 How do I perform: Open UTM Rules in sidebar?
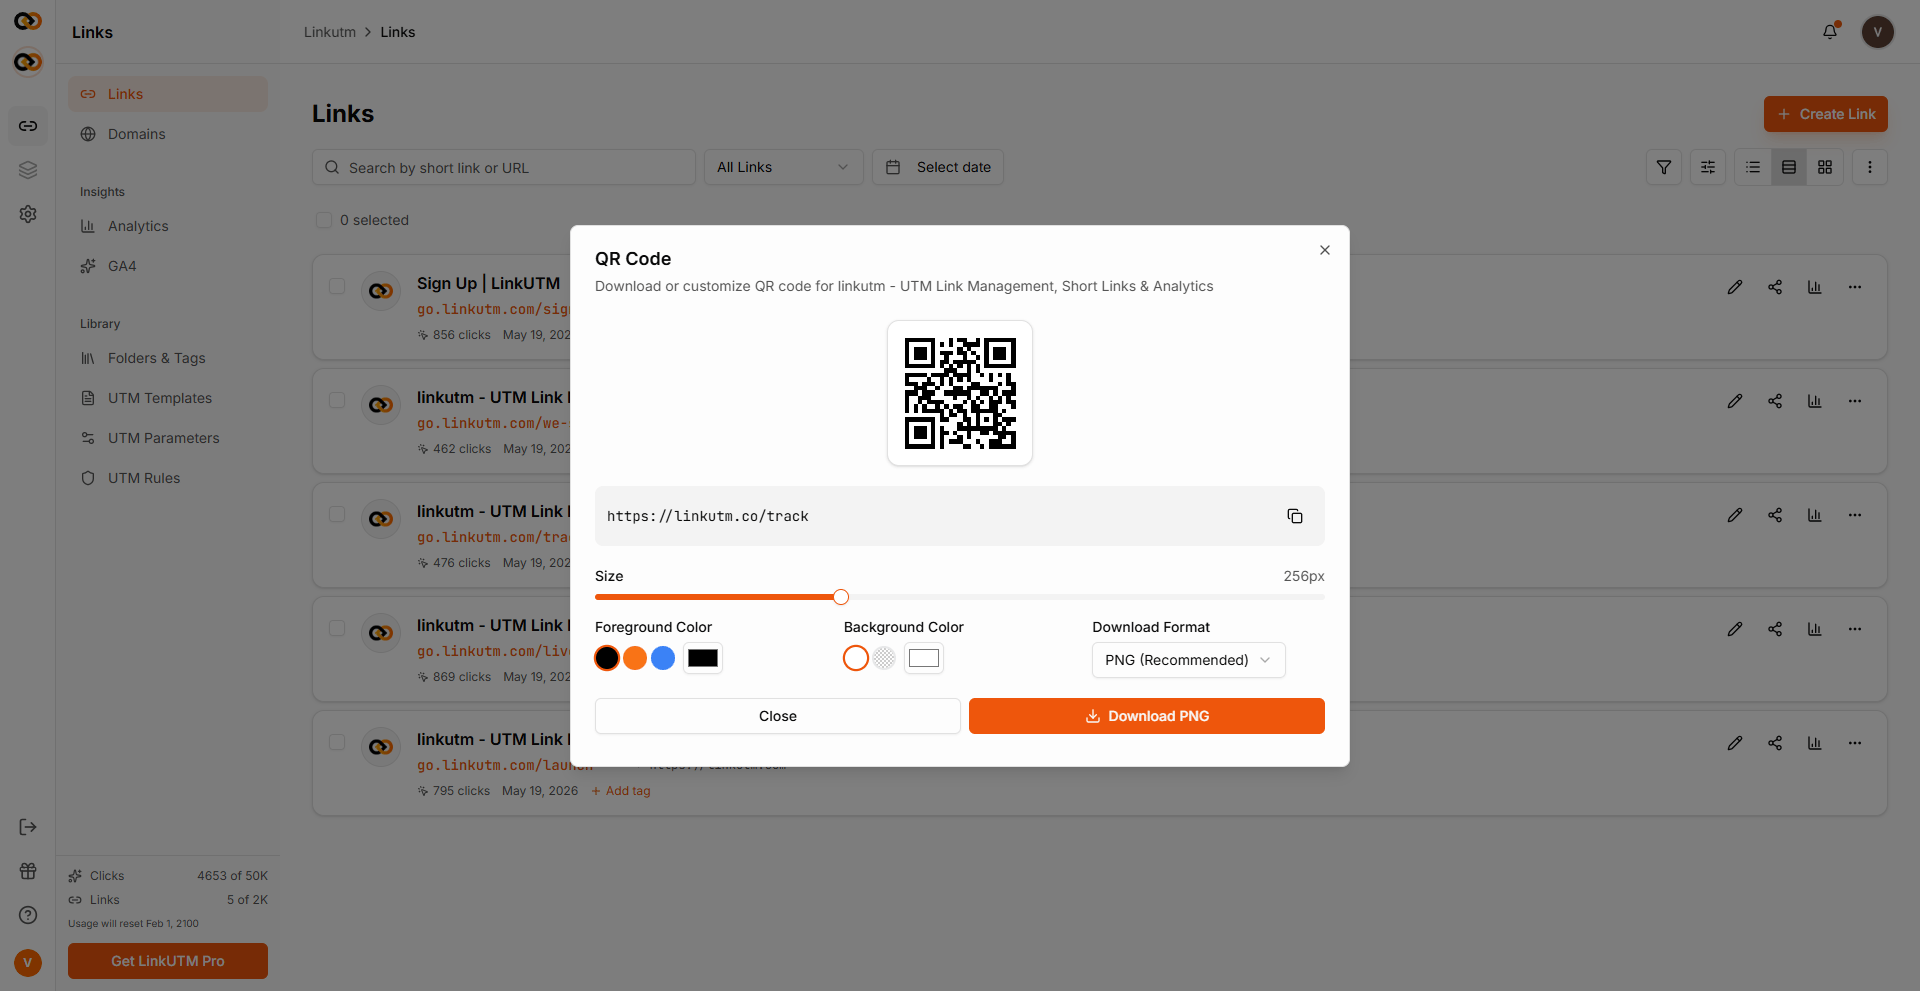168,478
